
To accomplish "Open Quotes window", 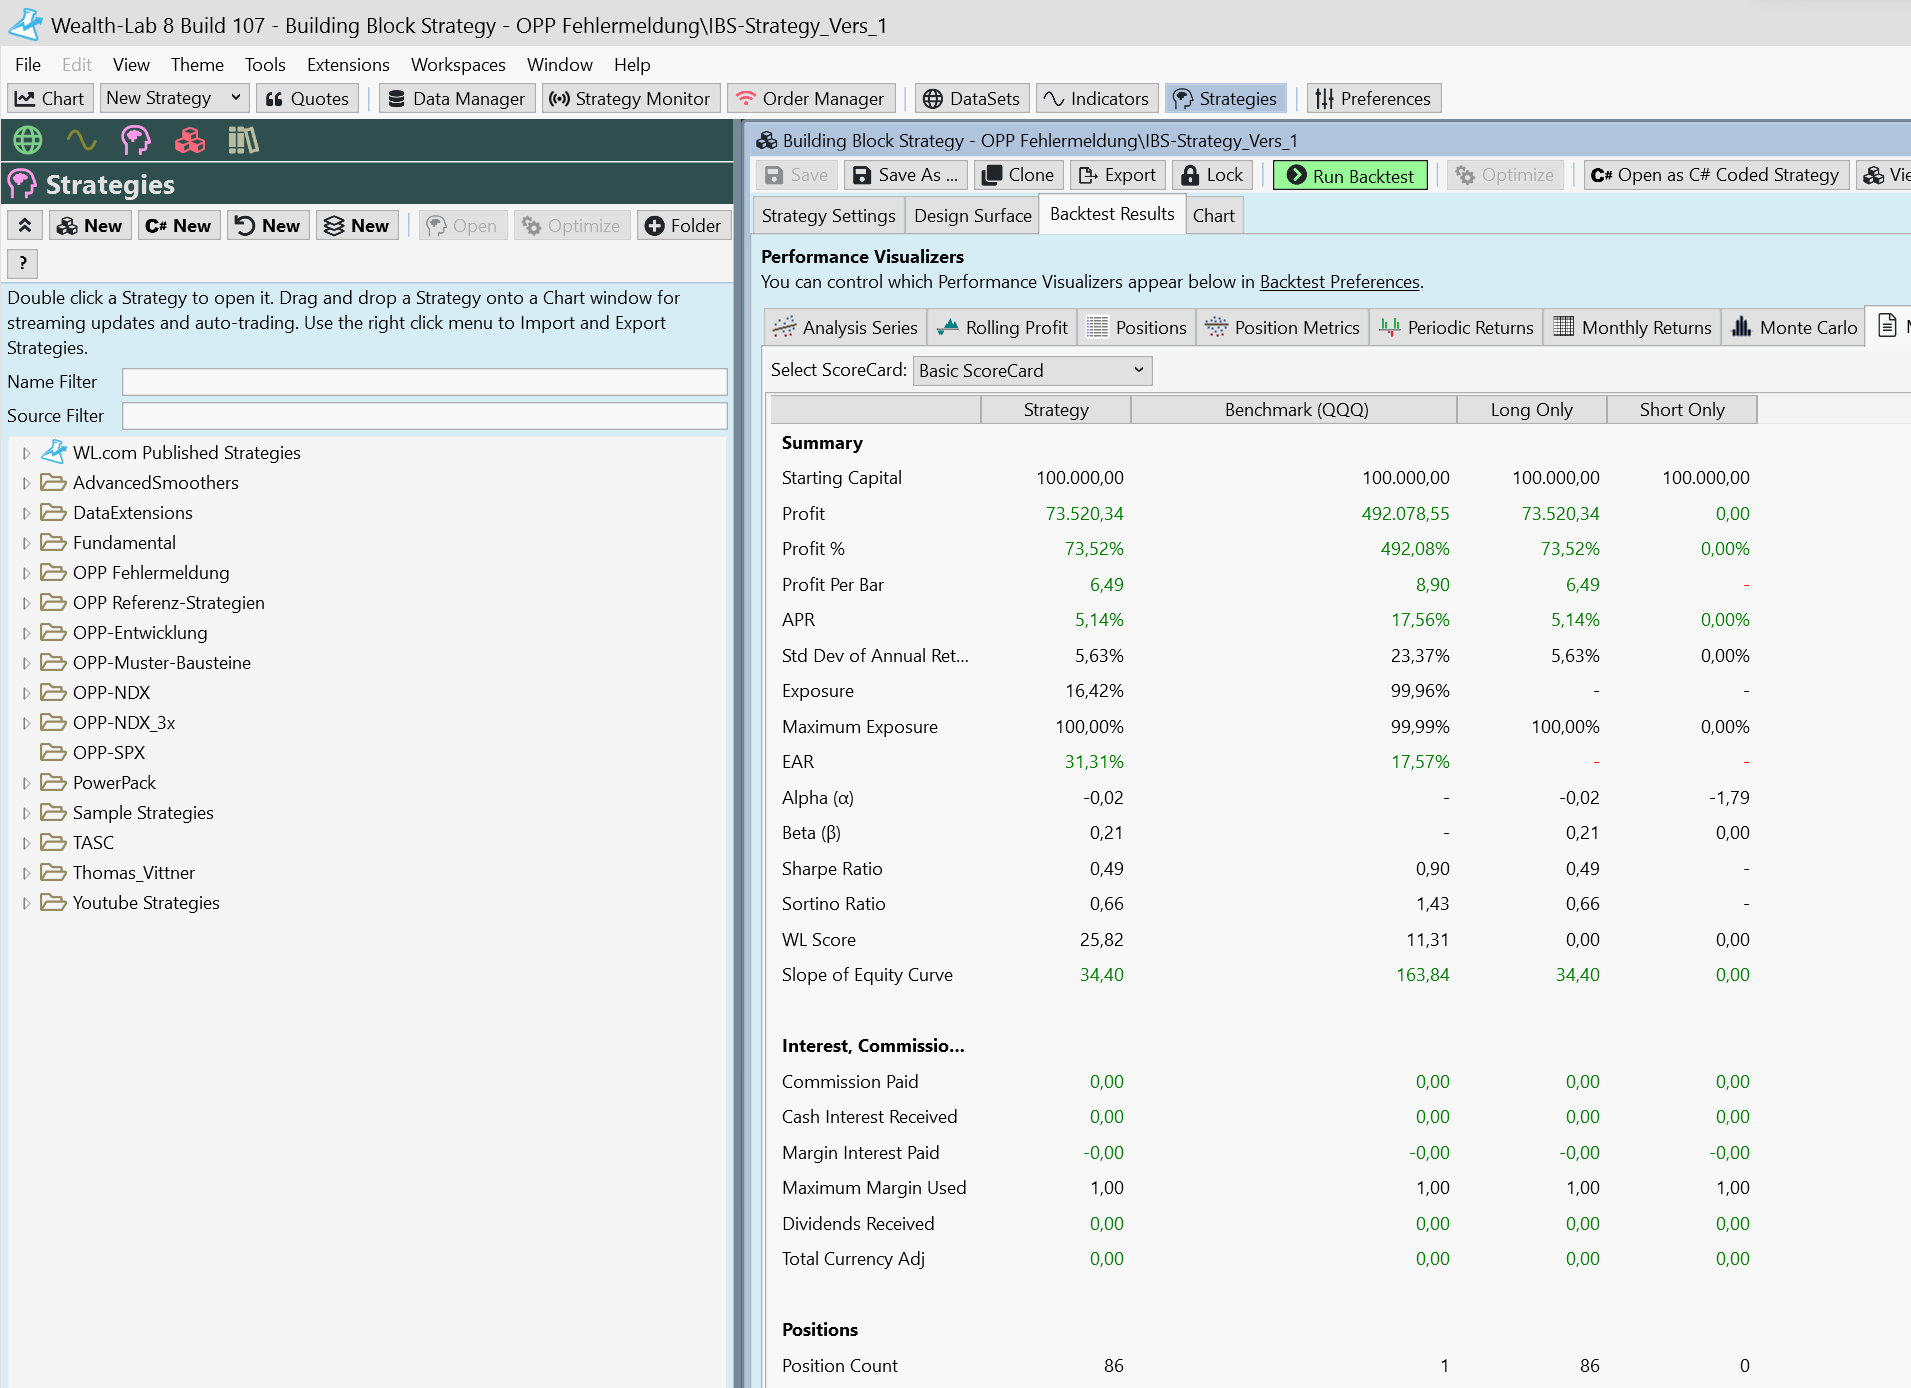I will [x=308, y=98].
